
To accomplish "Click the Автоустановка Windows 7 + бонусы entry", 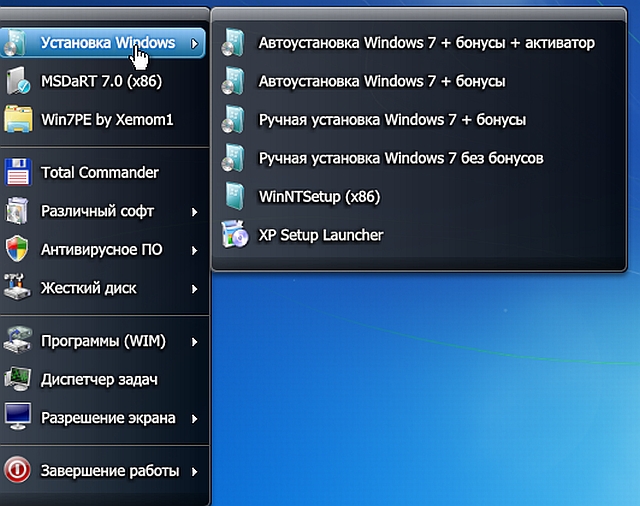I will (381, 81).
